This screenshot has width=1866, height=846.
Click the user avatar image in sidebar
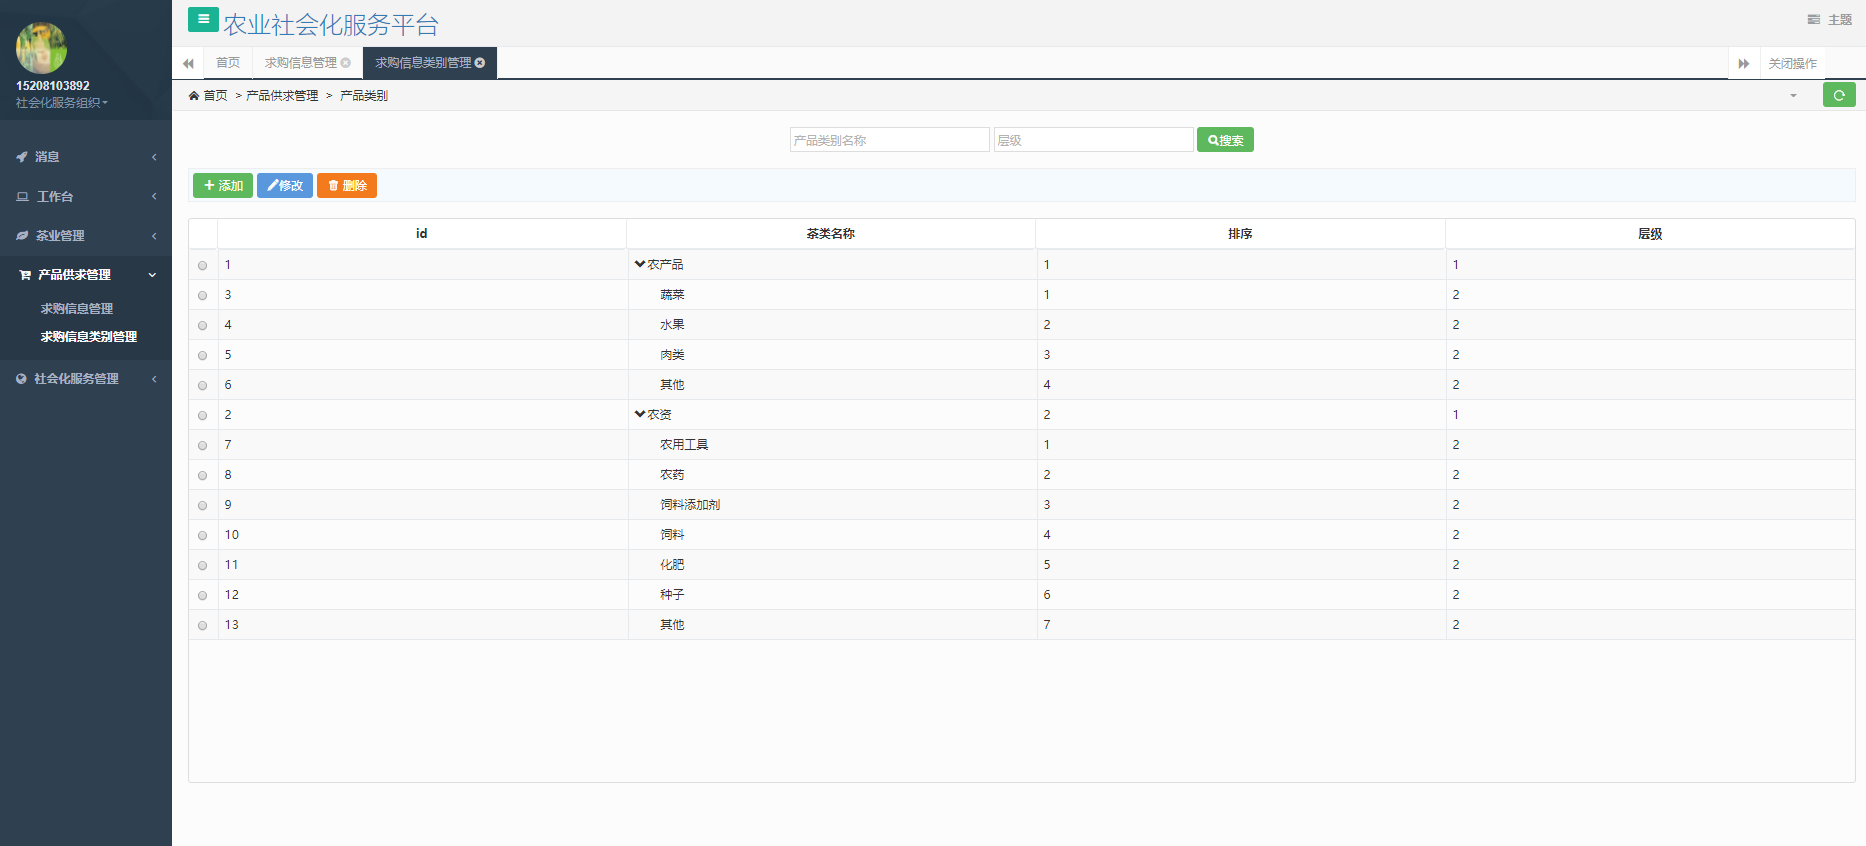point(41,47)
